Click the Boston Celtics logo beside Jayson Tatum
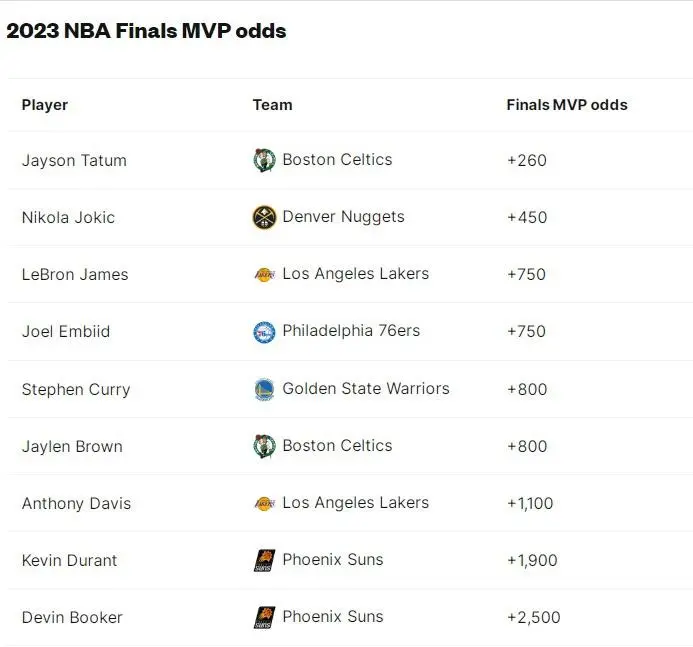This screenshot has width=693, height=647. tap(264, 160)
